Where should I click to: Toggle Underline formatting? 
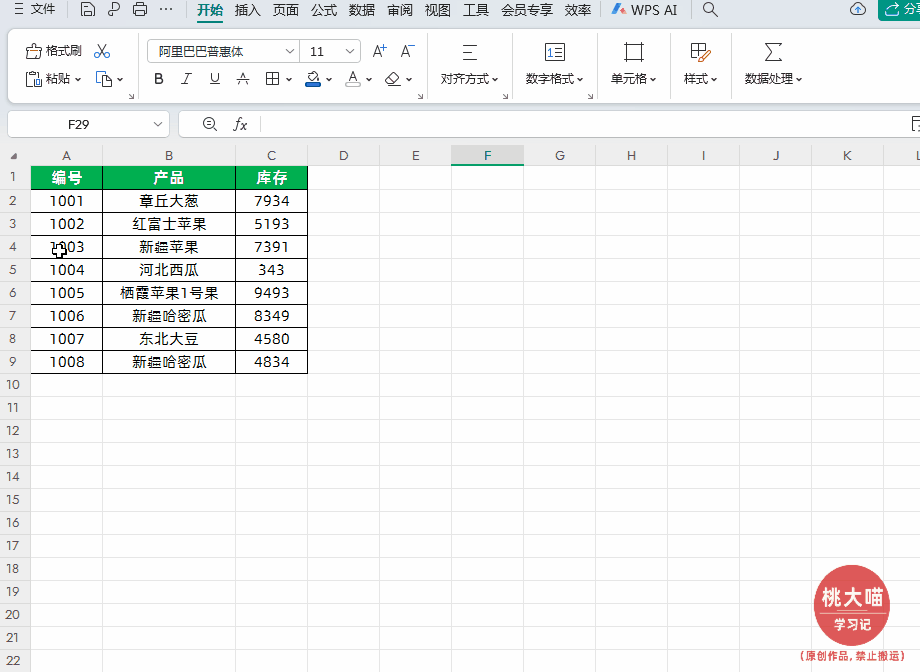click(x=215, y=79)
